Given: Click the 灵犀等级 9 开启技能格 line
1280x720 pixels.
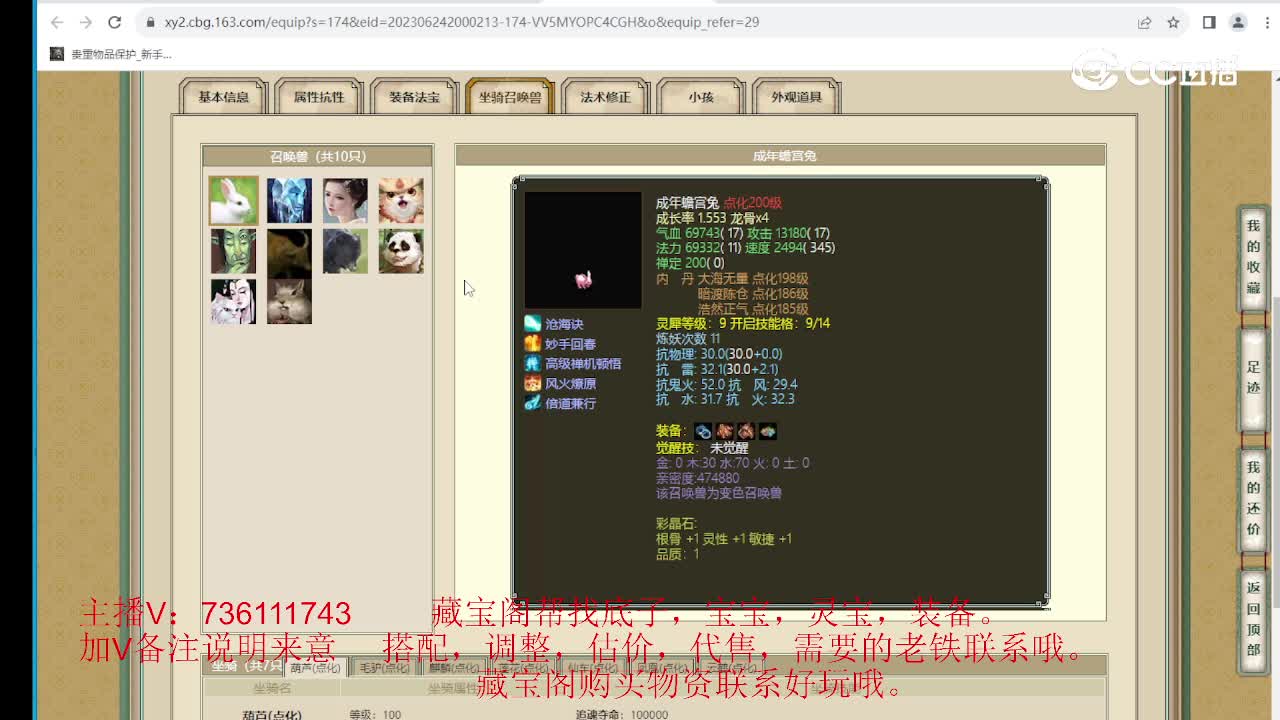Looking at the screenshot, I should pos(743,323).
